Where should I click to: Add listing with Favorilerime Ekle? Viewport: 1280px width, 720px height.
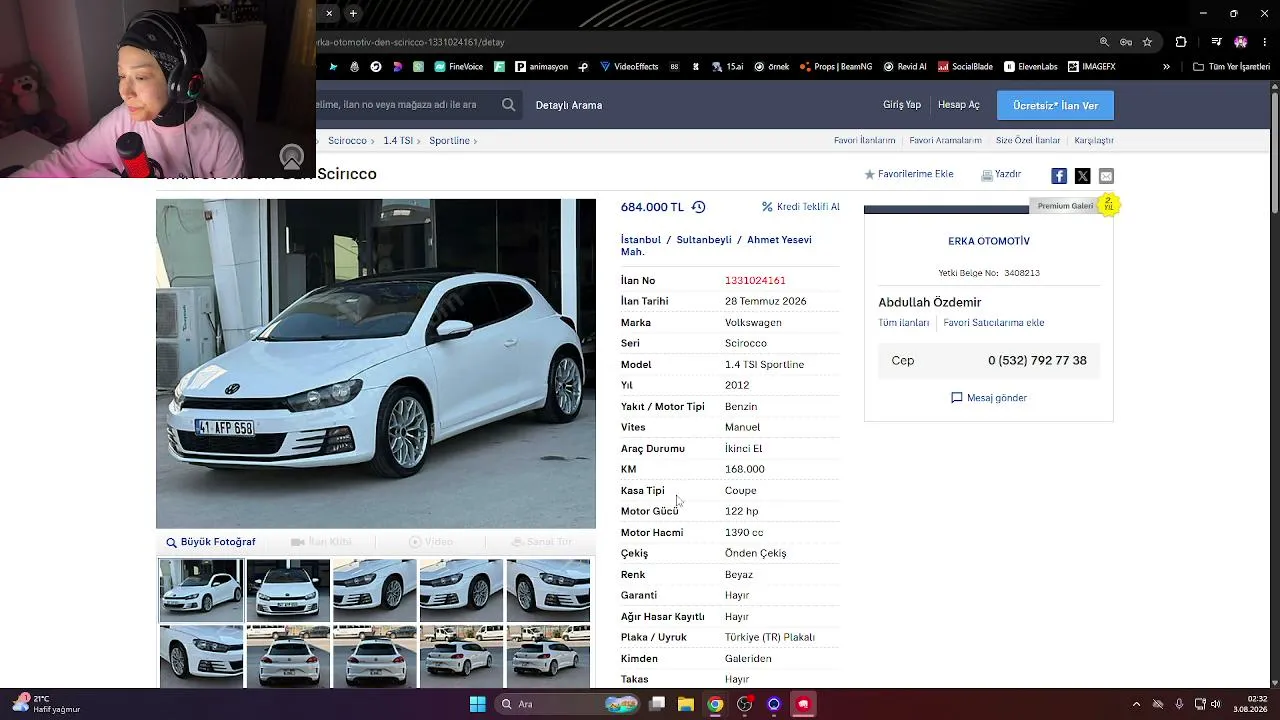coord(909,174)
